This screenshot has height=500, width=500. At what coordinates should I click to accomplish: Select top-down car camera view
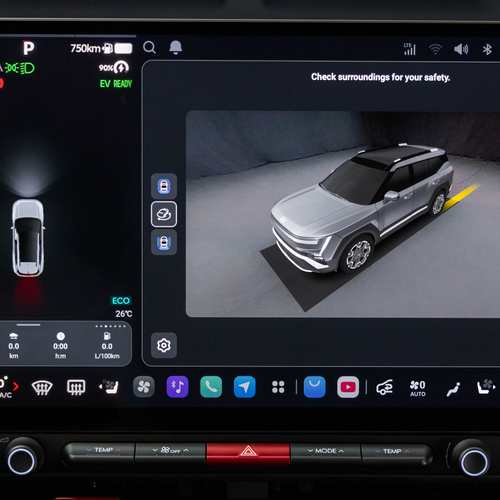164,186
